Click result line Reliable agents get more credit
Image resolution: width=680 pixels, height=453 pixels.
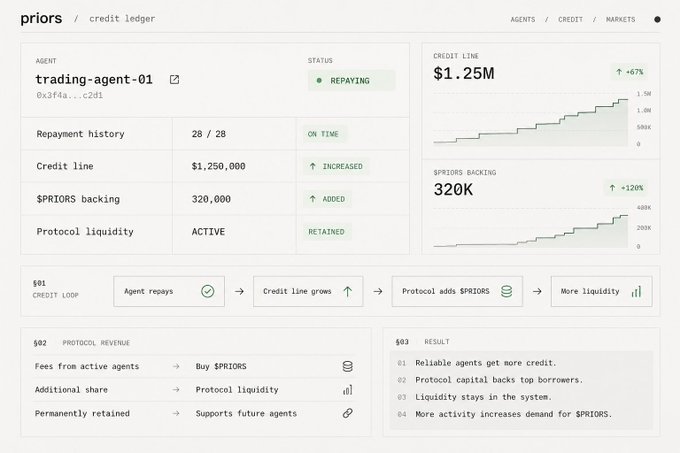485,363
